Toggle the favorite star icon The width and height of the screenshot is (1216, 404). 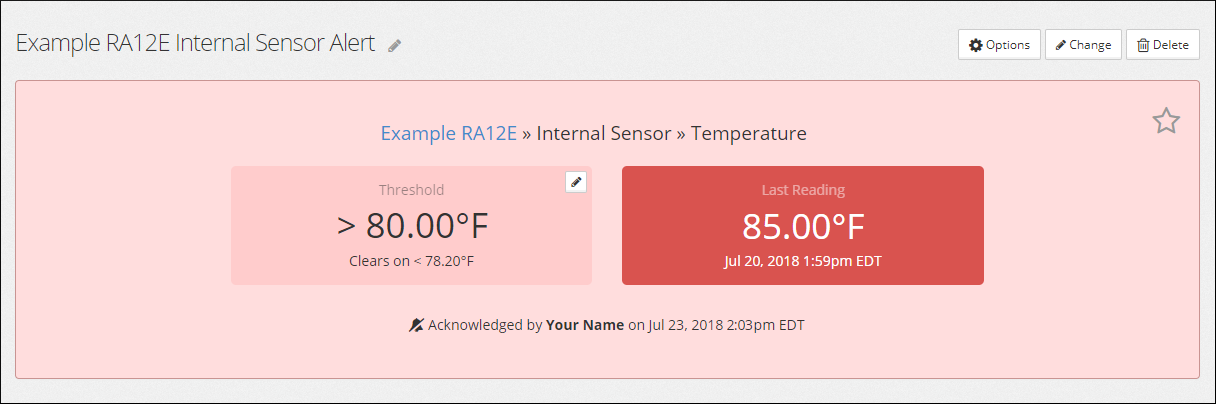point(1166,122)
